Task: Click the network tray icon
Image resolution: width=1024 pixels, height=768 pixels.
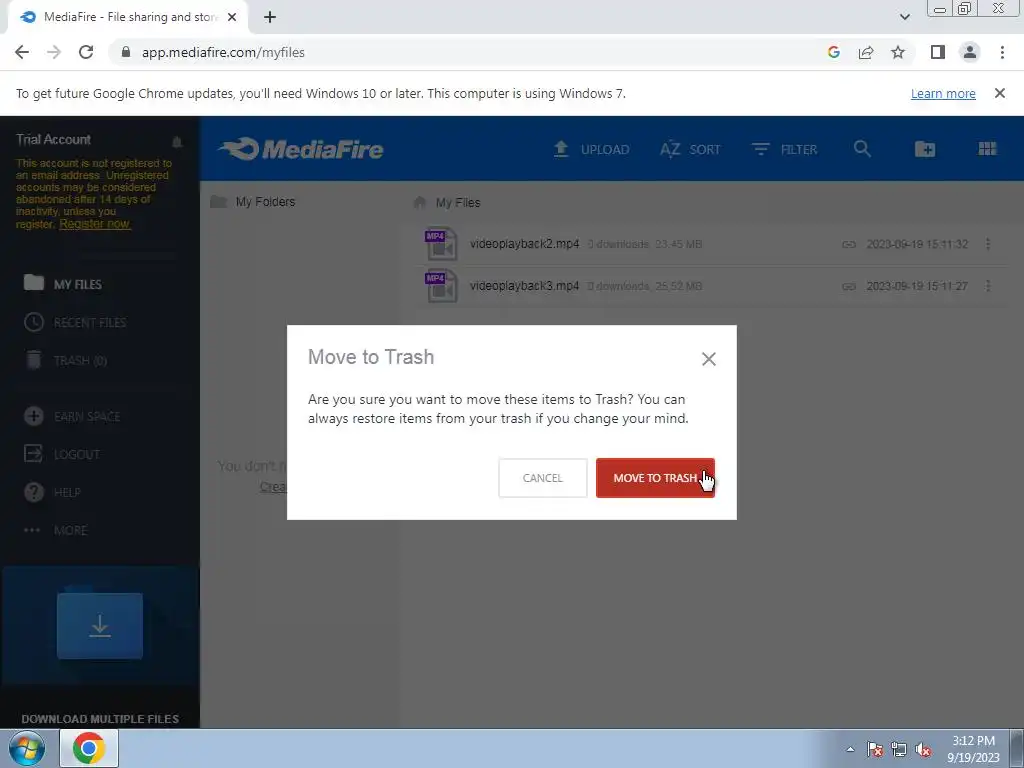Action: tap(899, 749)
